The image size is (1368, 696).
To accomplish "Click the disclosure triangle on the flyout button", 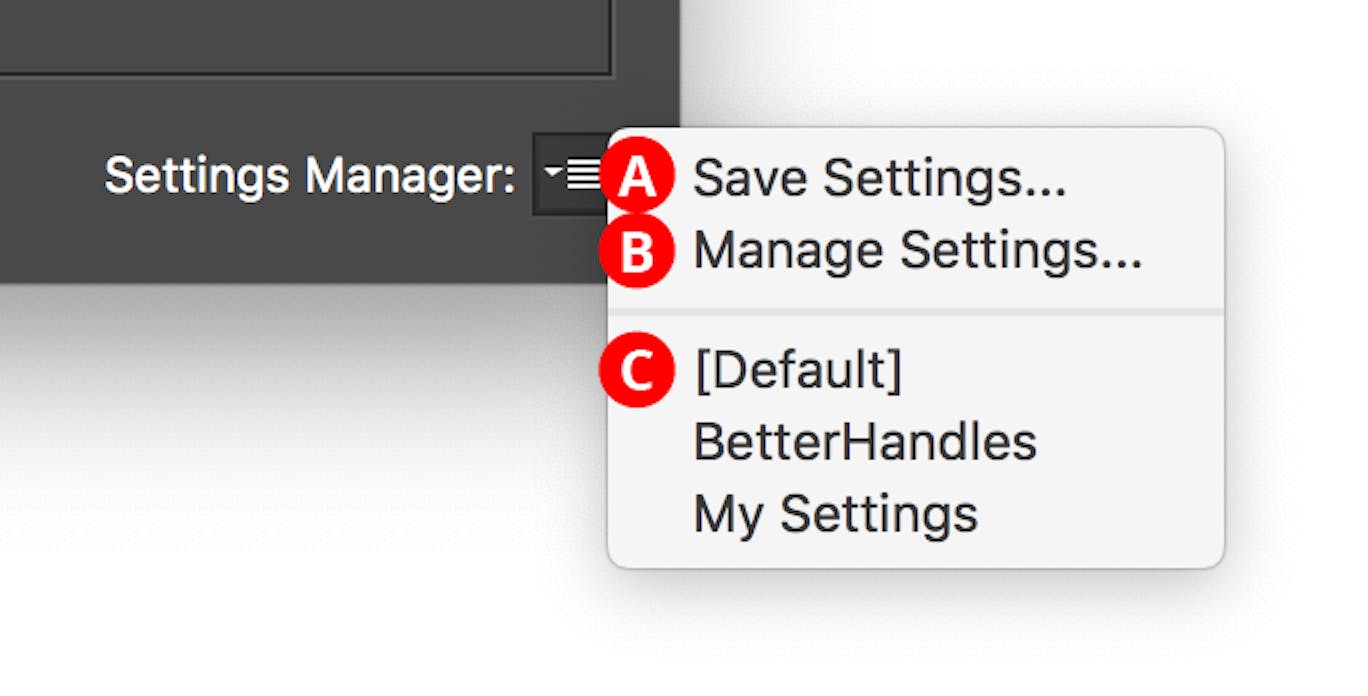I will click(552, 170).
